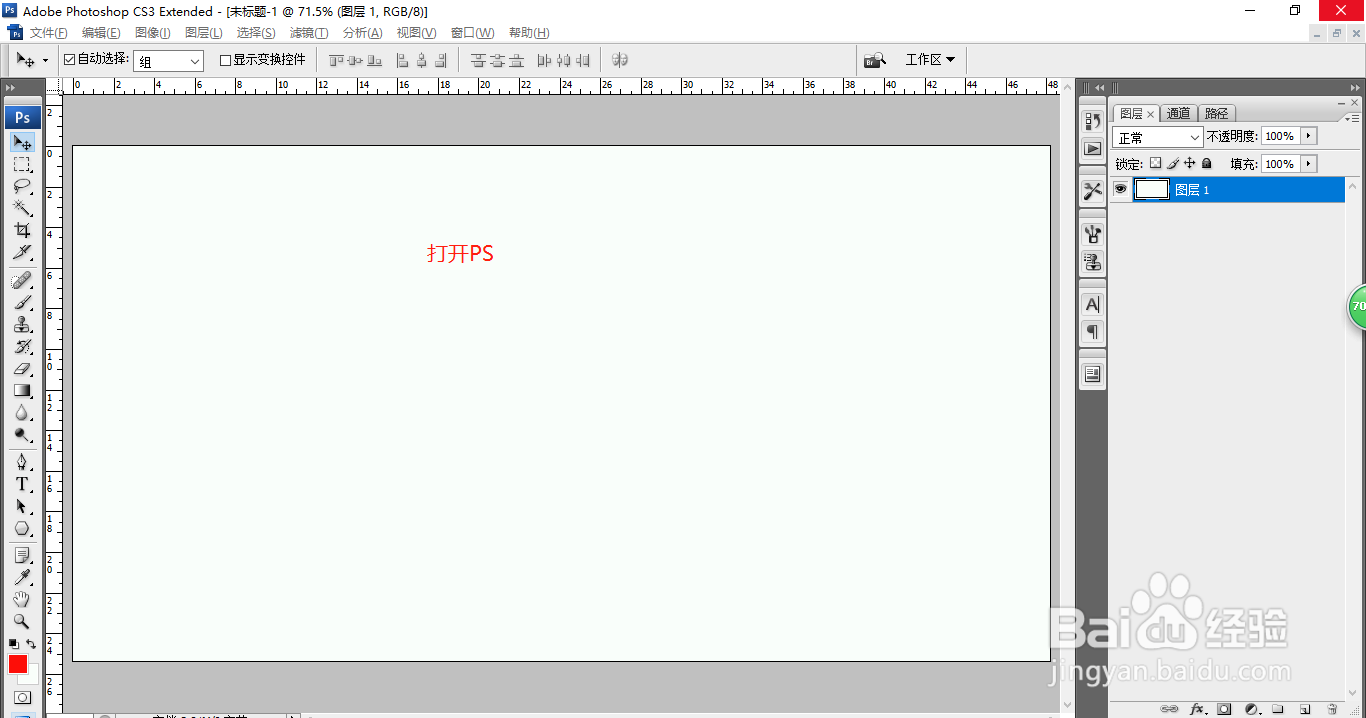Toggle Quick Mask mode
This screenshot has height=718, width=1366.
point(22,697)
